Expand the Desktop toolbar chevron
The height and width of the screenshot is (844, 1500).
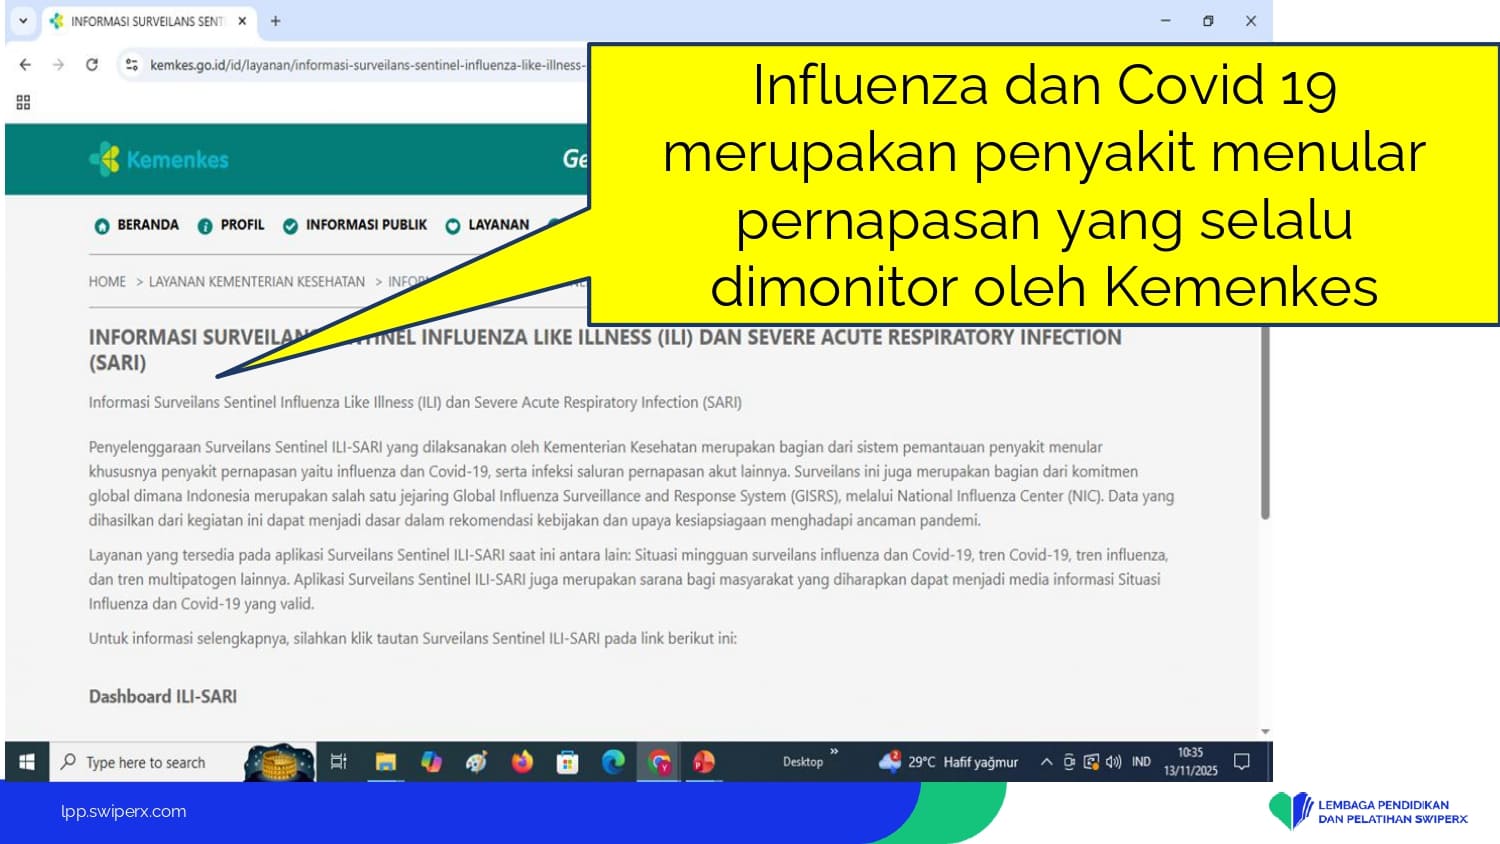pyautogui.click(x=834, y=752)
